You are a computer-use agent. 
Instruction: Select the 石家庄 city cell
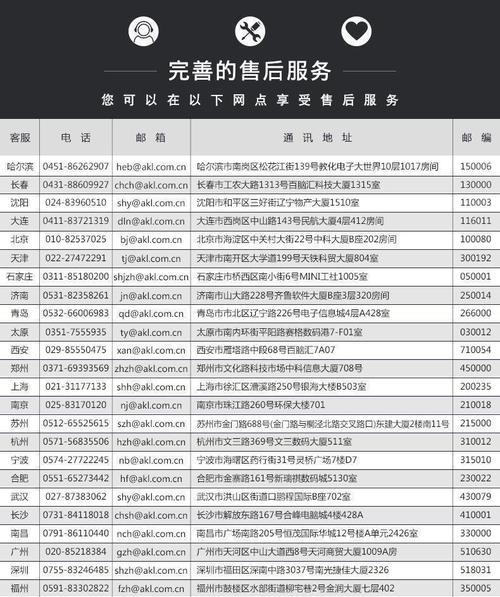coord(20,276)
